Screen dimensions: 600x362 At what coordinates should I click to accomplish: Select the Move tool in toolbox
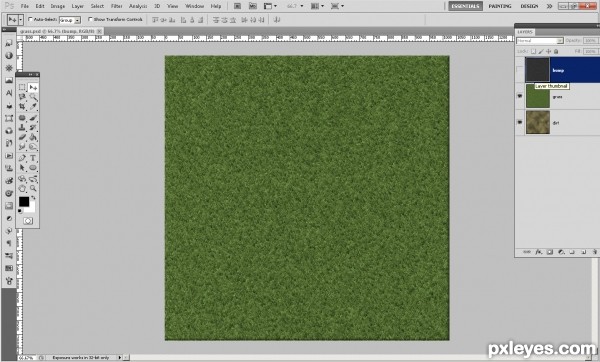point(33,87)
